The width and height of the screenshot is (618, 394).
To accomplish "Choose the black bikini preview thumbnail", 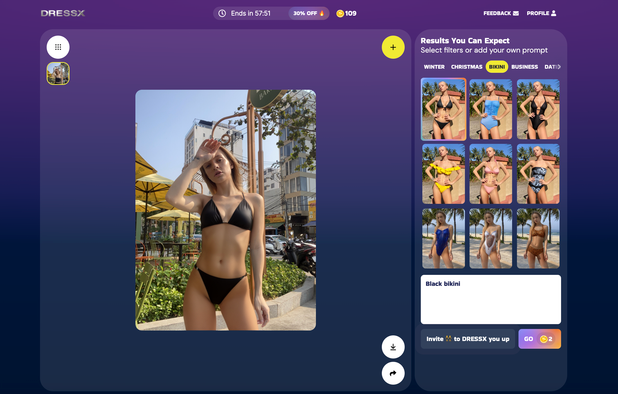I will 443,109.
